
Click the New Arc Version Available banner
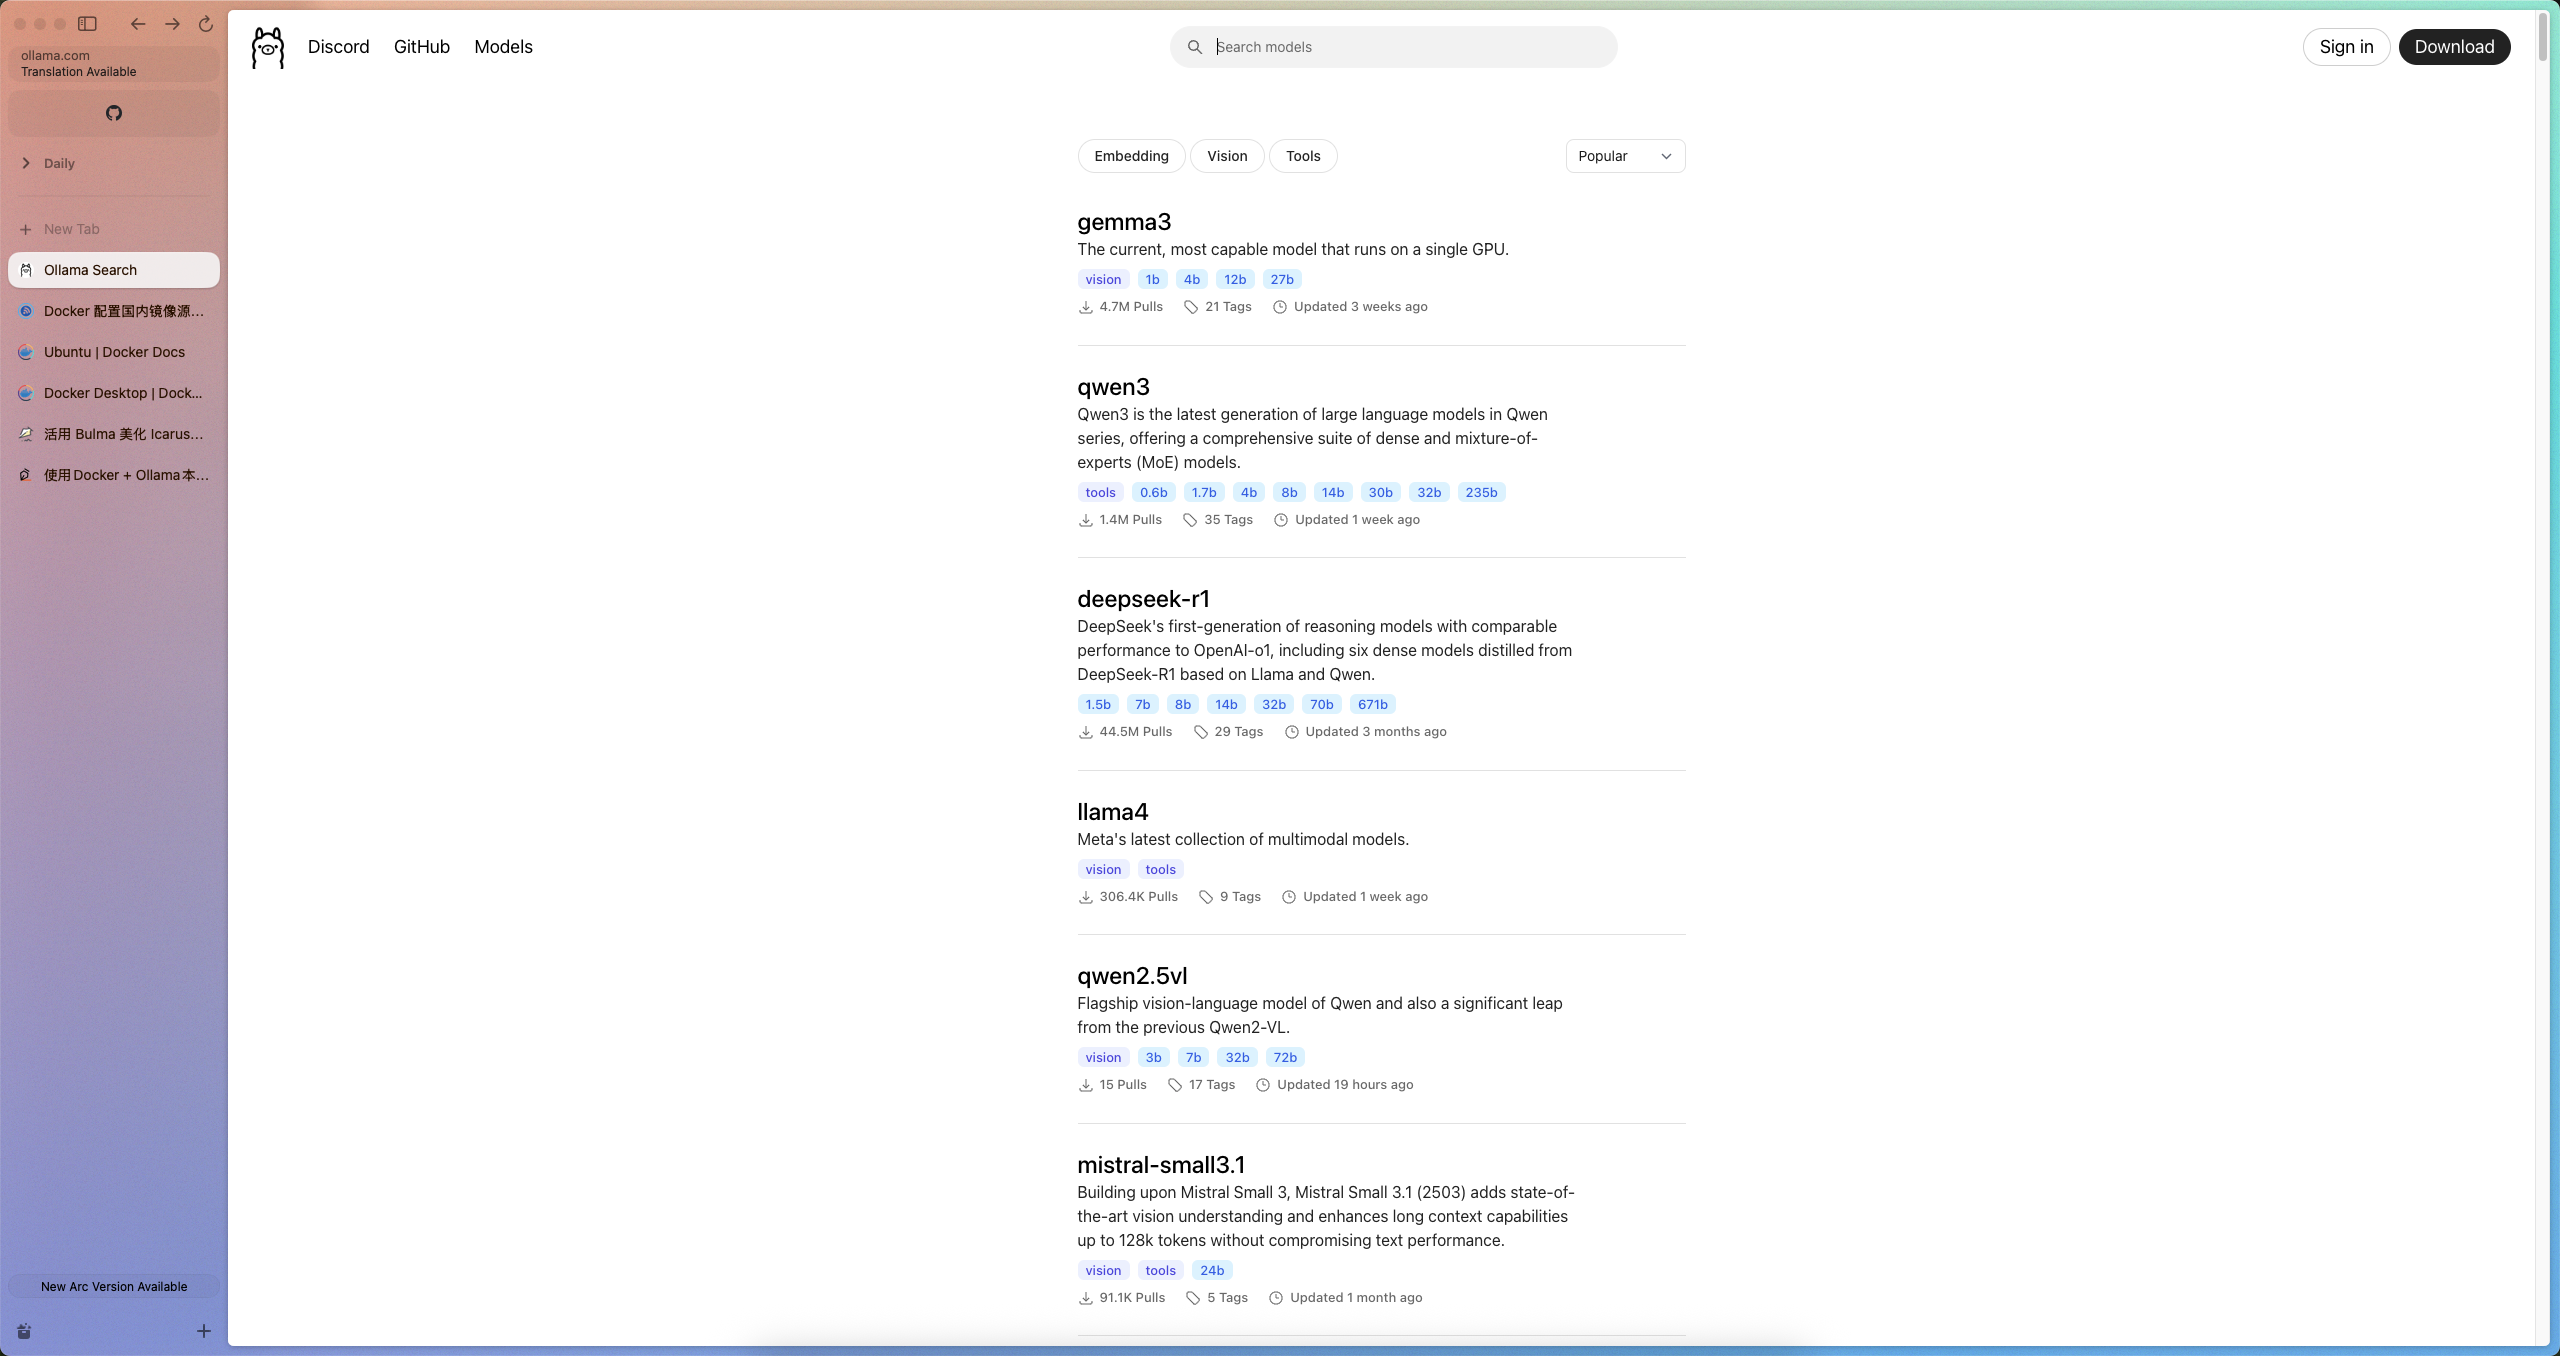tap(114, 1286)
